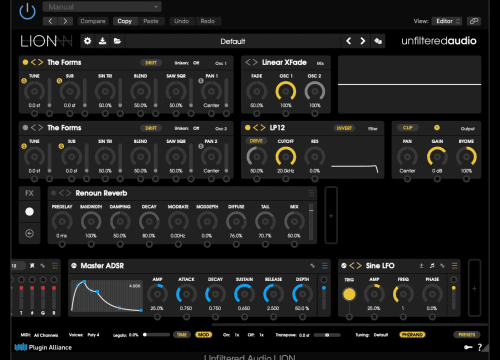This screenshot has width=500, height=360.
Task: Toggle DRIFT on Osc 2
Action: point(151,128)
